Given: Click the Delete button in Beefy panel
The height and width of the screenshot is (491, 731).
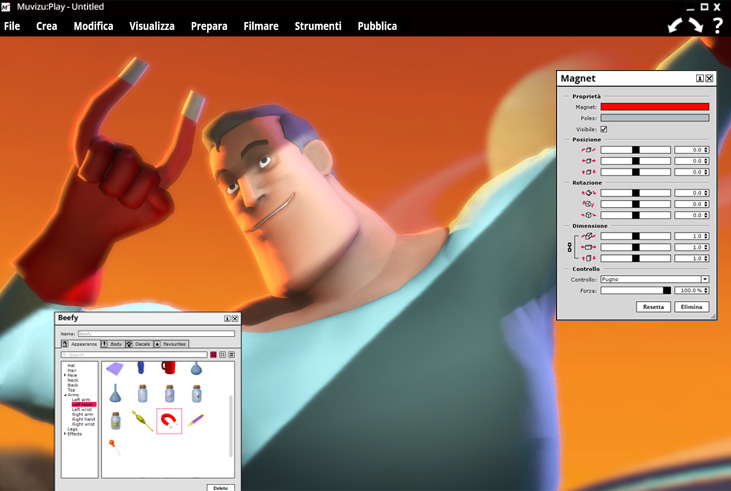Looking at the screenshot, I should click(x=221, y=488).
